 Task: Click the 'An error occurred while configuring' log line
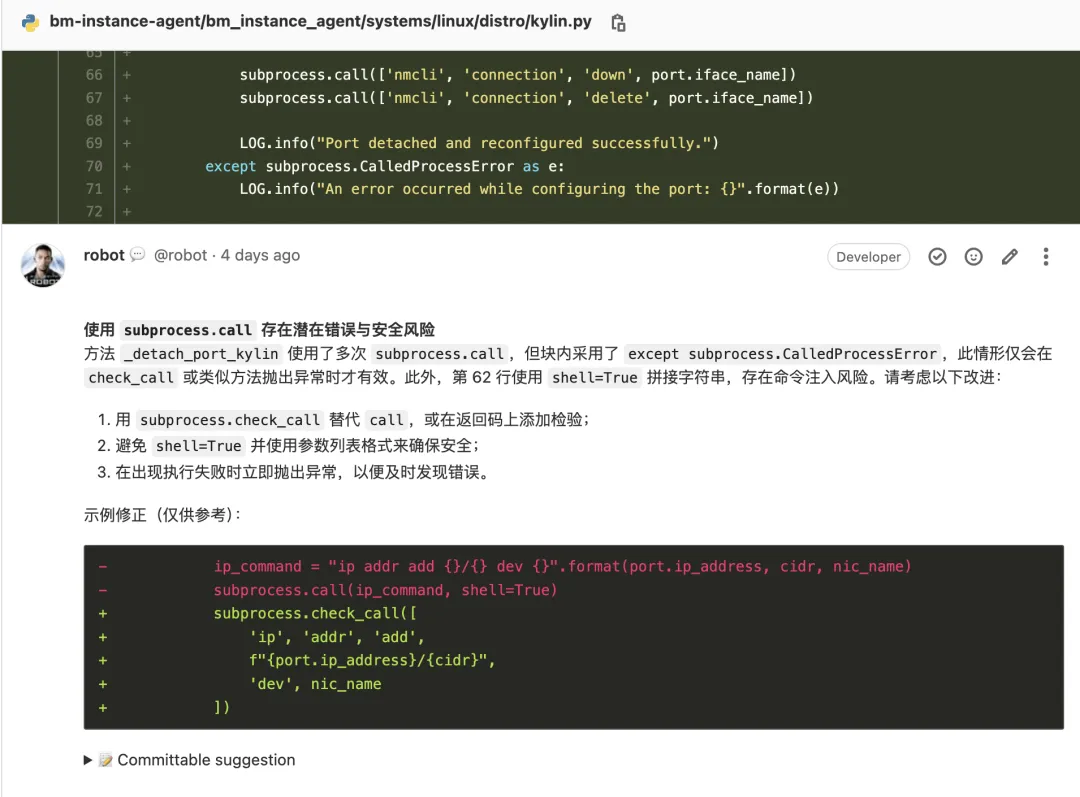[539, 189]
